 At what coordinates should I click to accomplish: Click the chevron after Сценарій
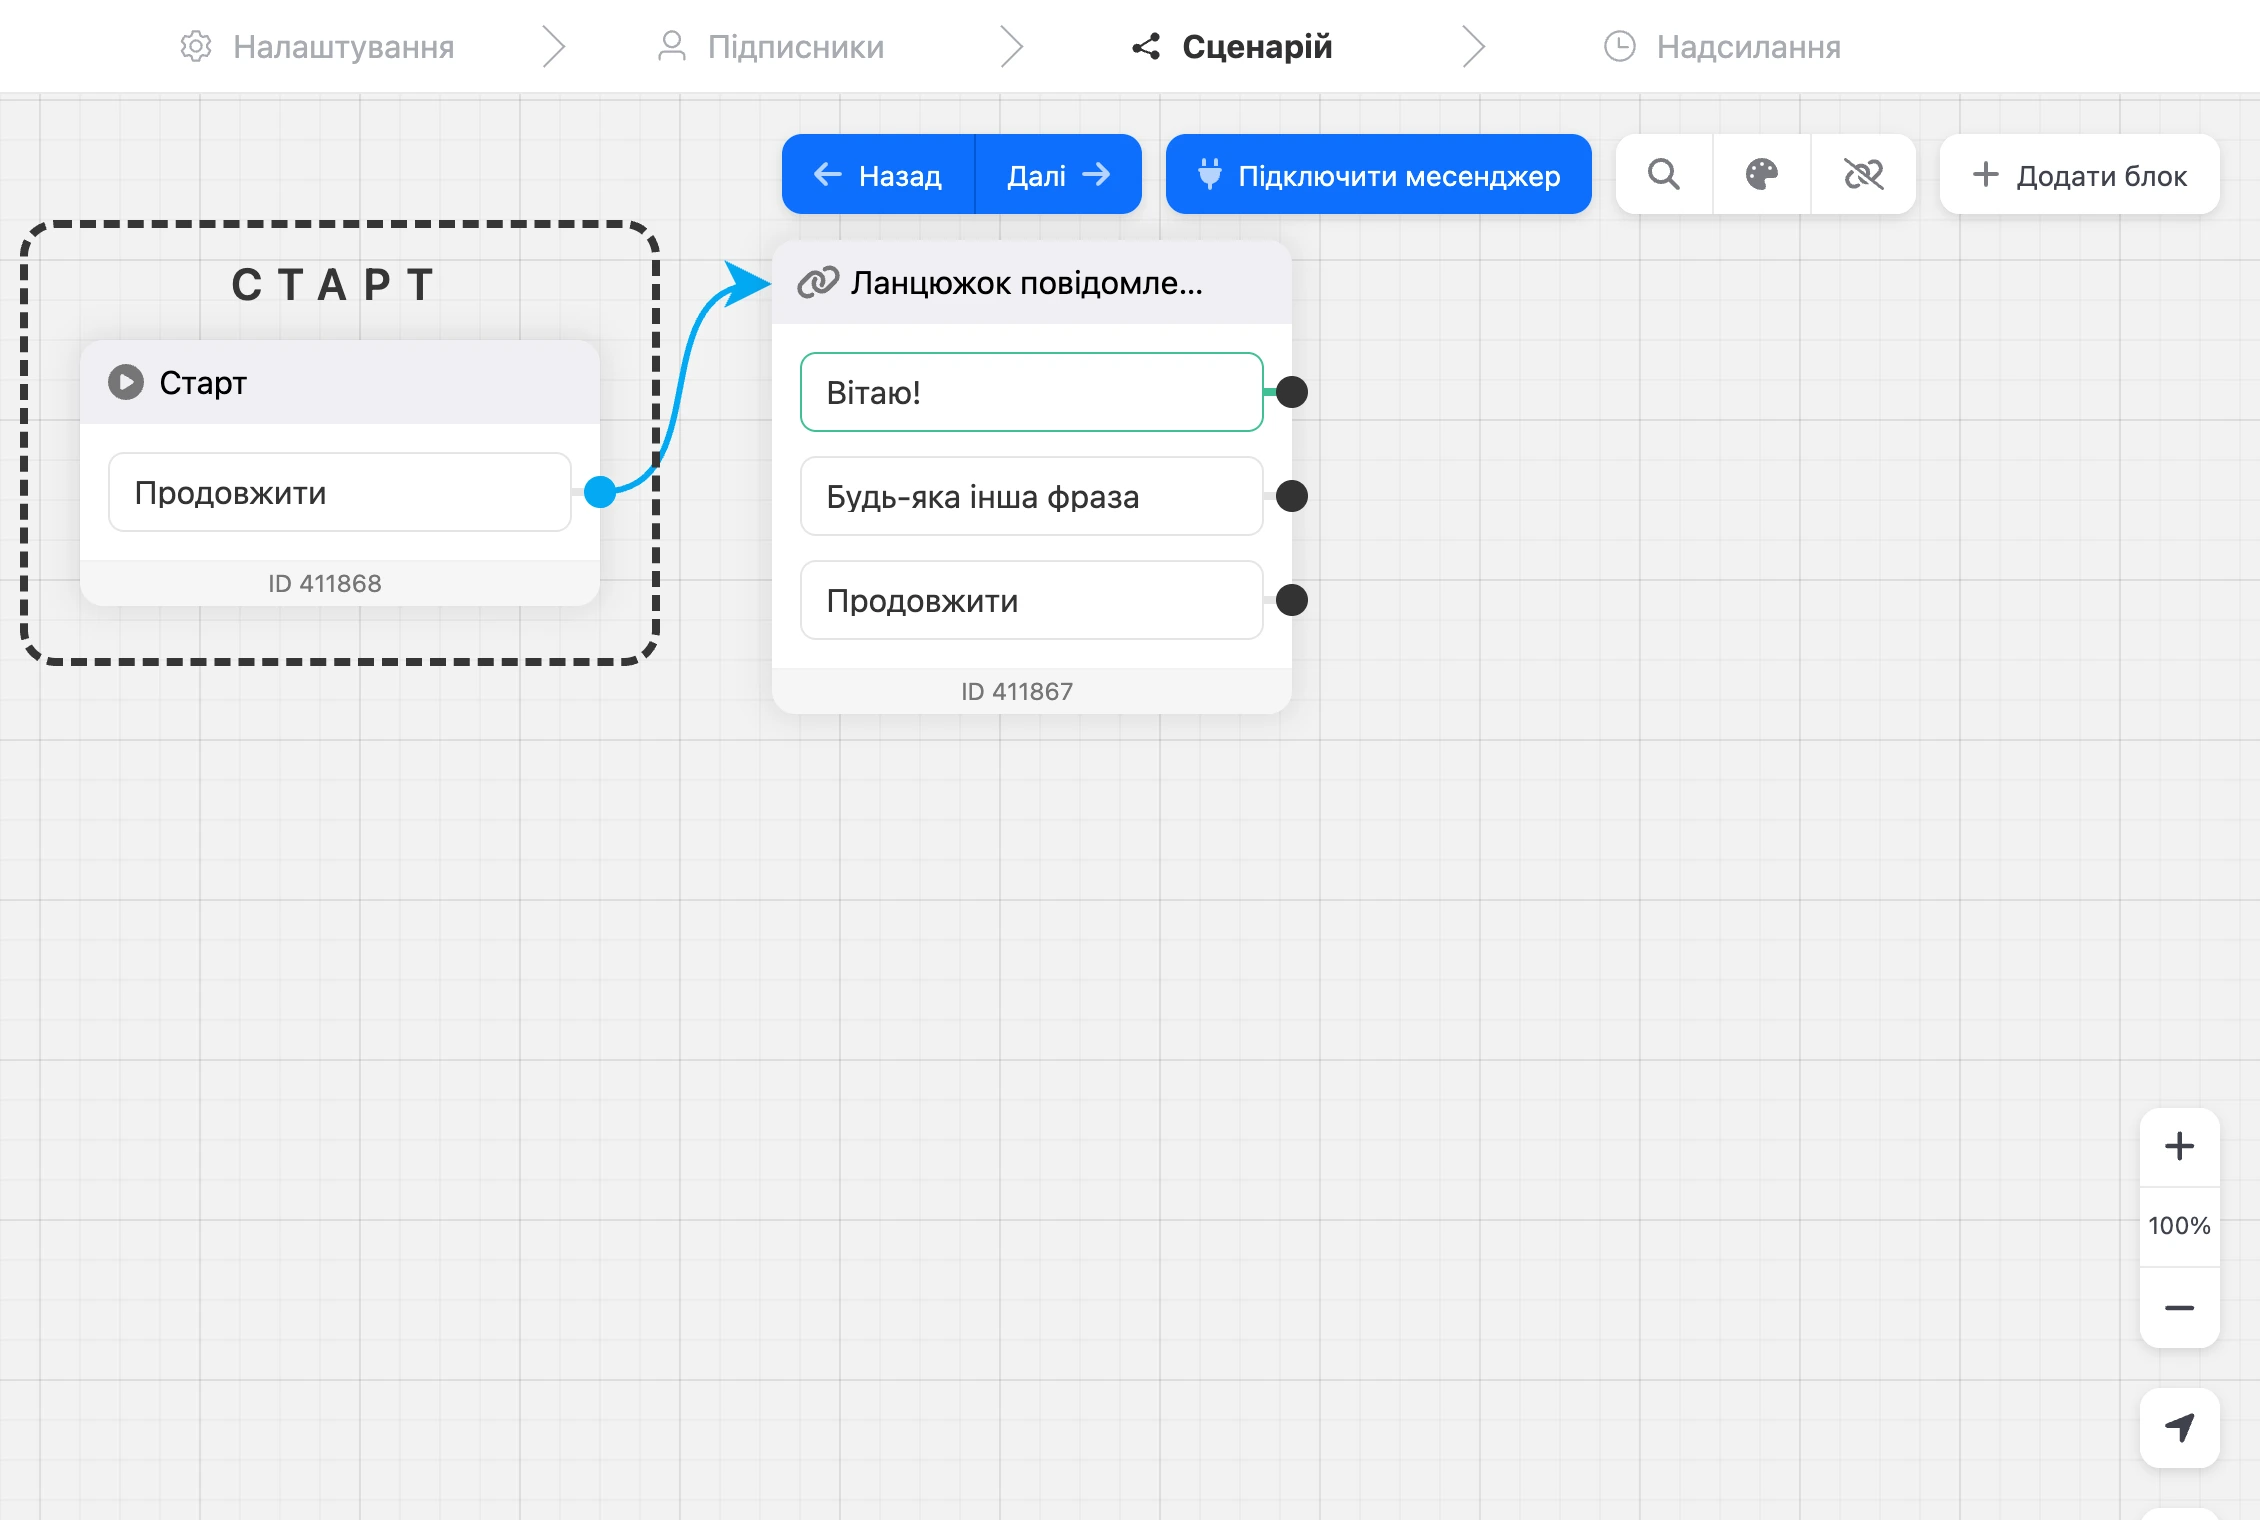[x=1473, y=46]
